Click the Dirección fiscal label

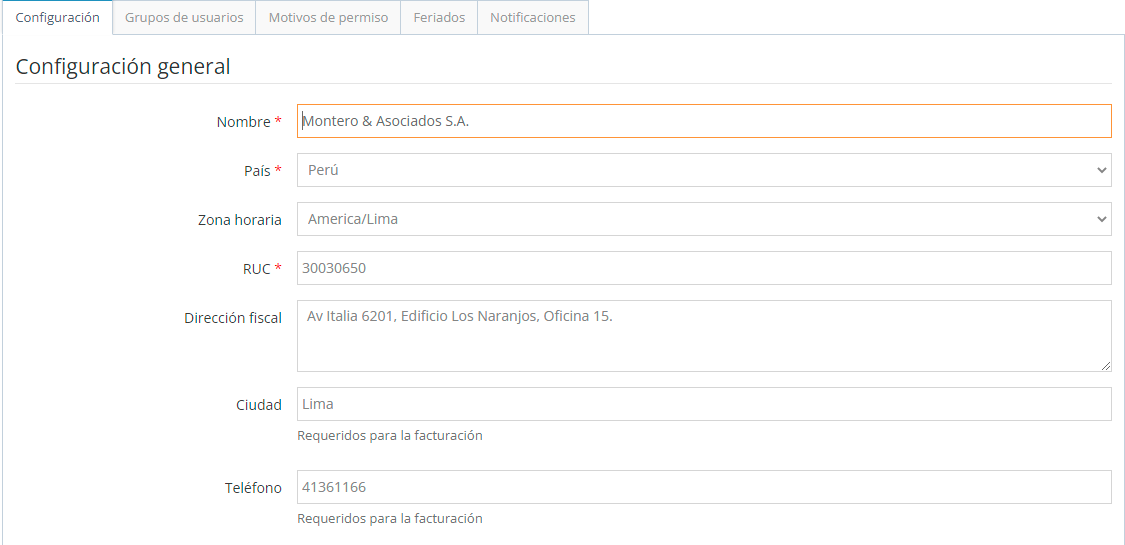pos(233,318)
